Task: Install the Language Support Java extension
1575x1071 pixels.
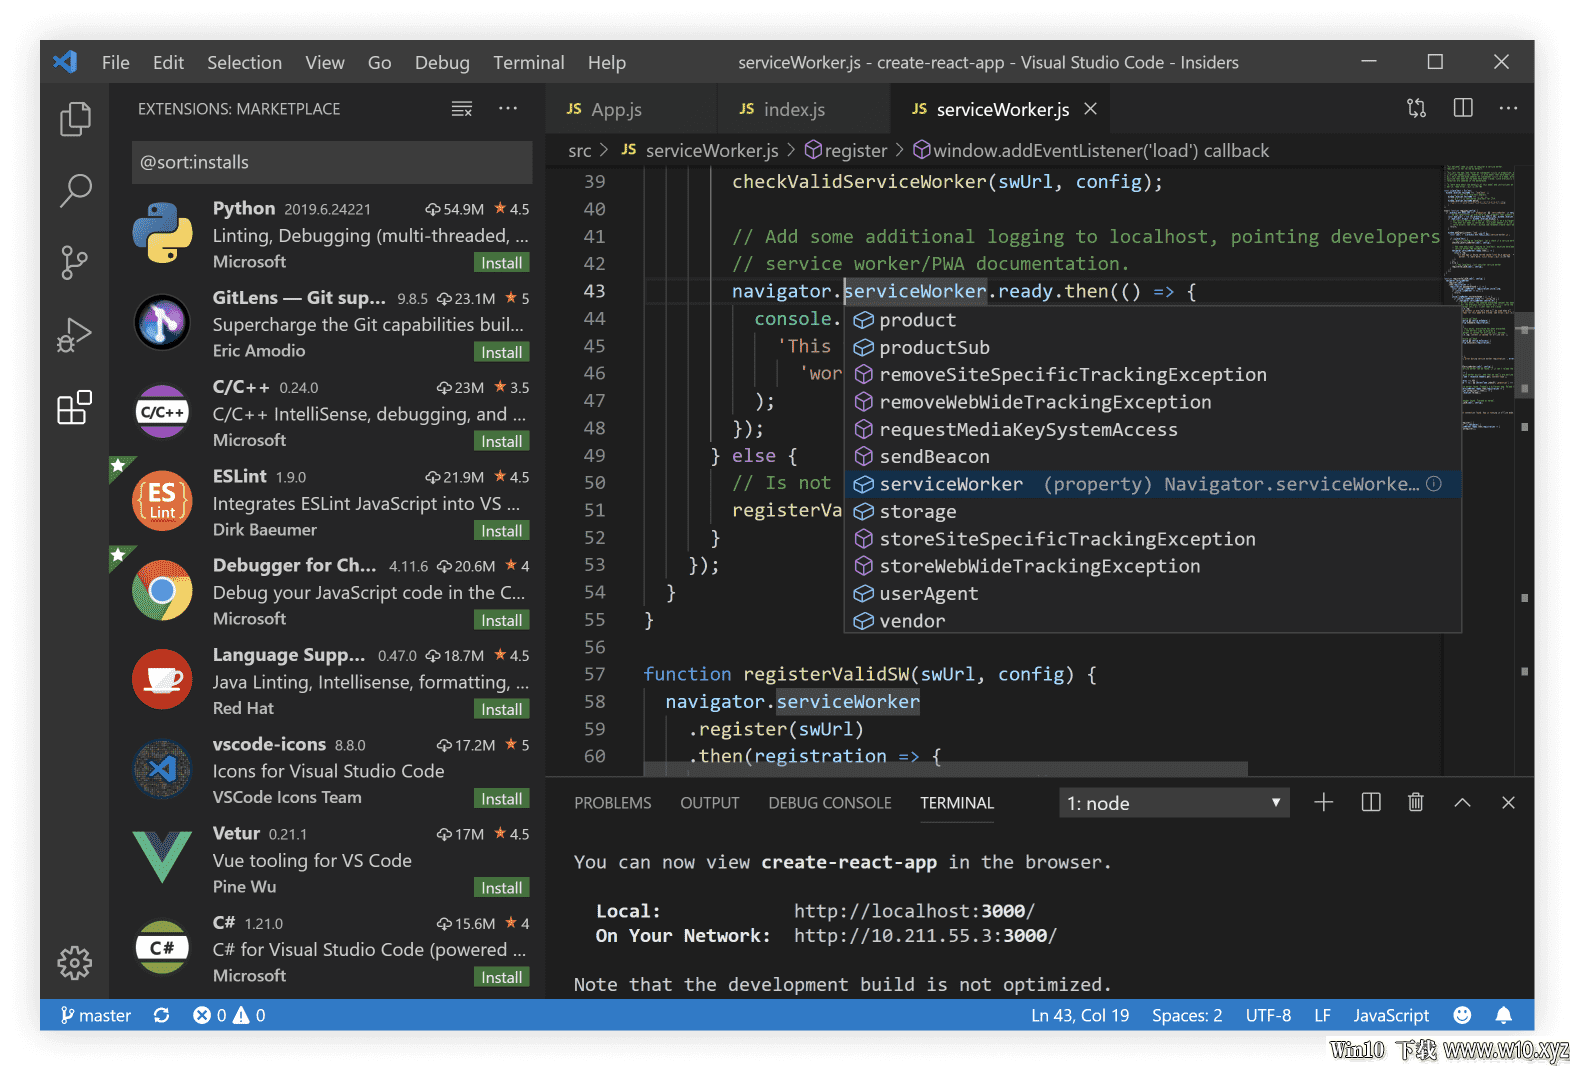Action: 501,709
